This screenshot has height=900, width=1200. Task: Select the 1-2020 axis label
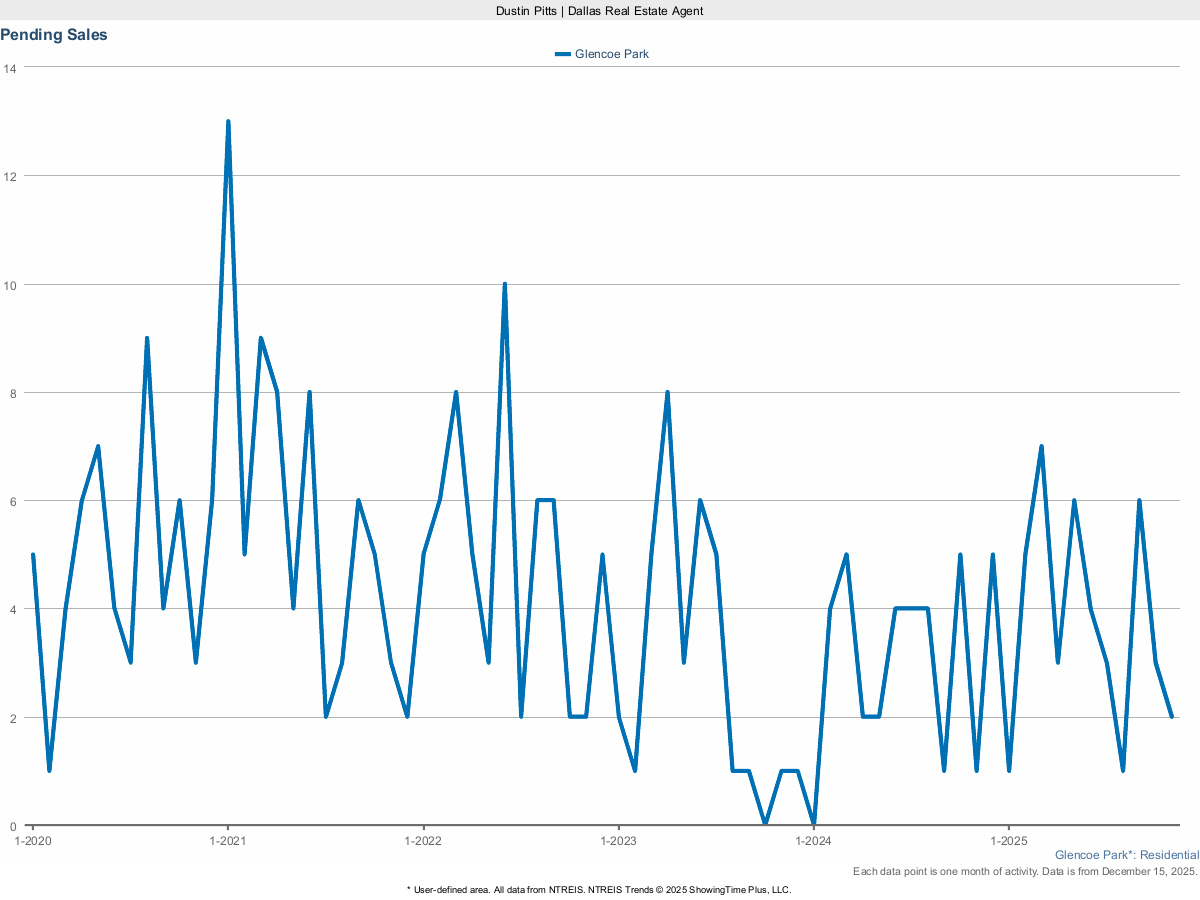[34, 841]
